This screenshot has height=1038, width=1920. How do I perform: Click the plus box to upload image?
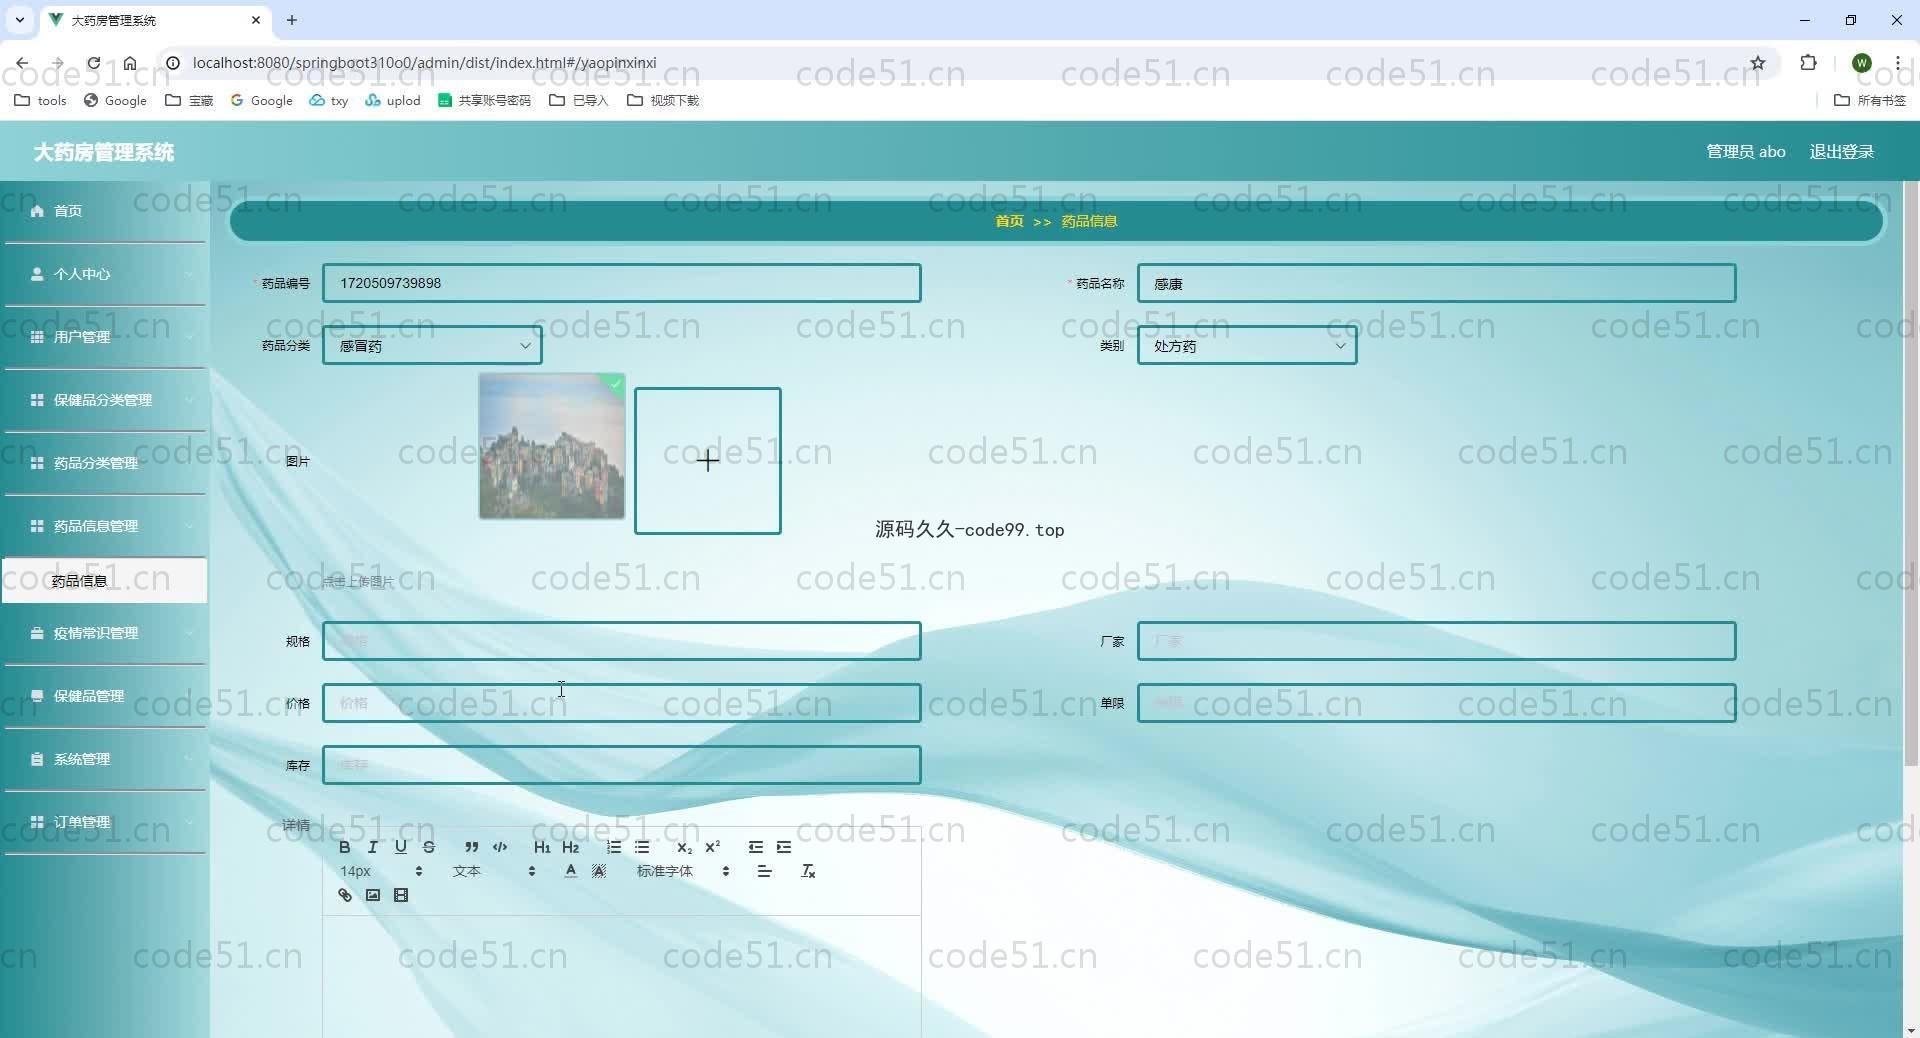click(708, 461)
